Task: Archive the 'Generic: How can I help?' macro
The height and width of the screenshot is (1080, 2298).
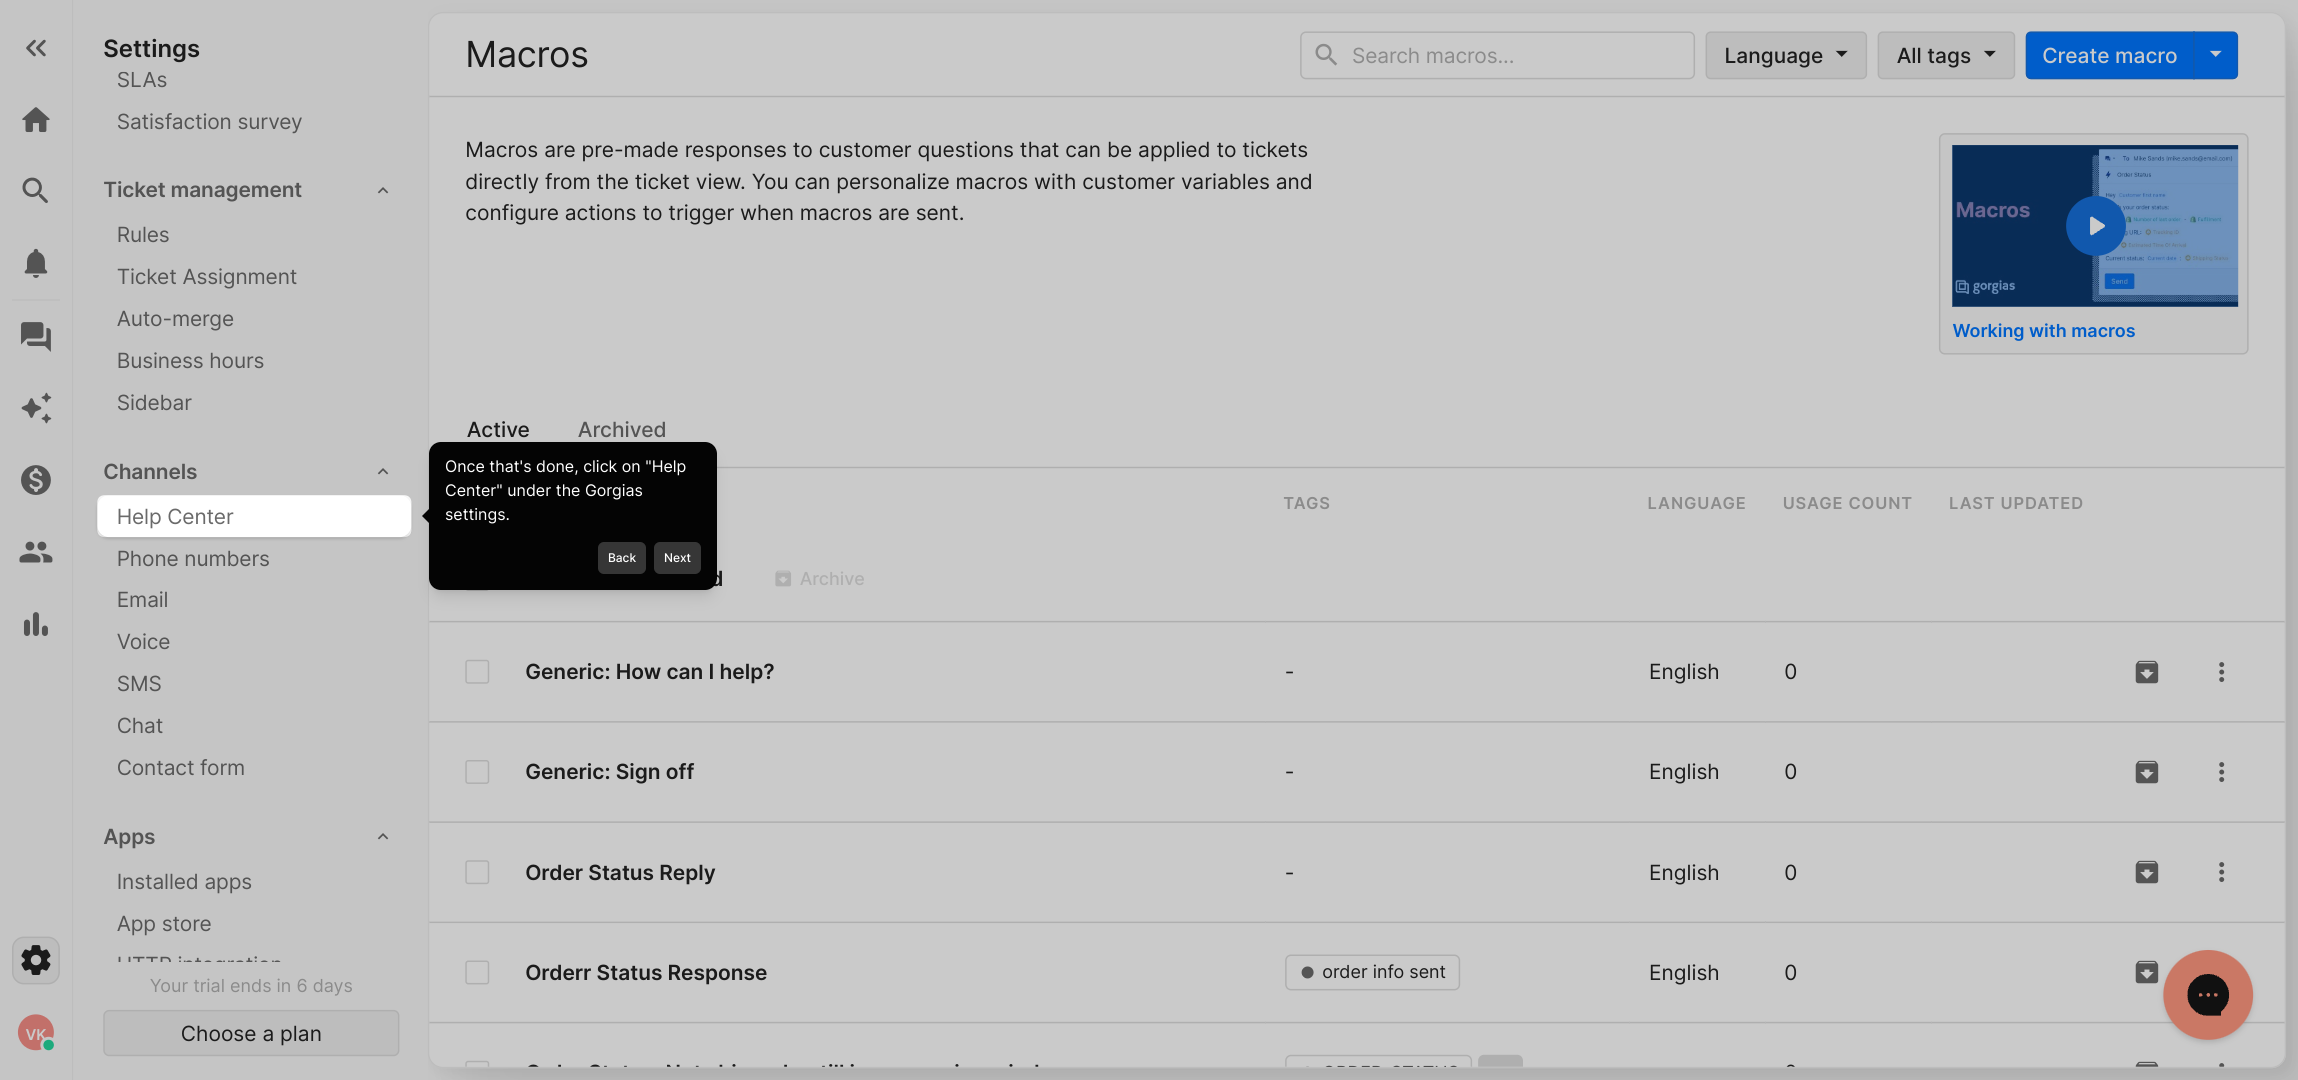Action: pos(2146,672)
